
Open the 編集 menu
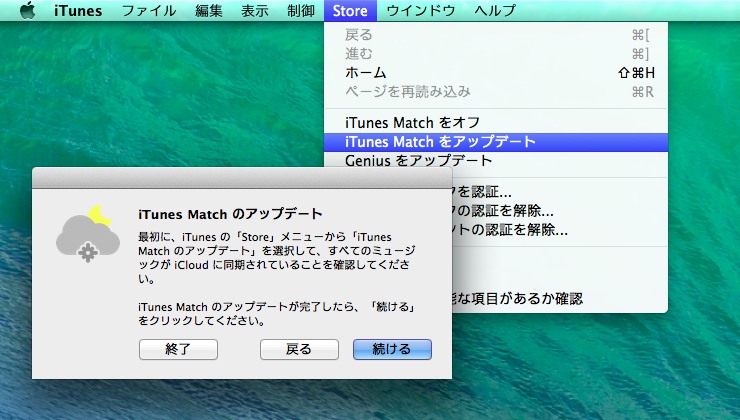(209, 10)
